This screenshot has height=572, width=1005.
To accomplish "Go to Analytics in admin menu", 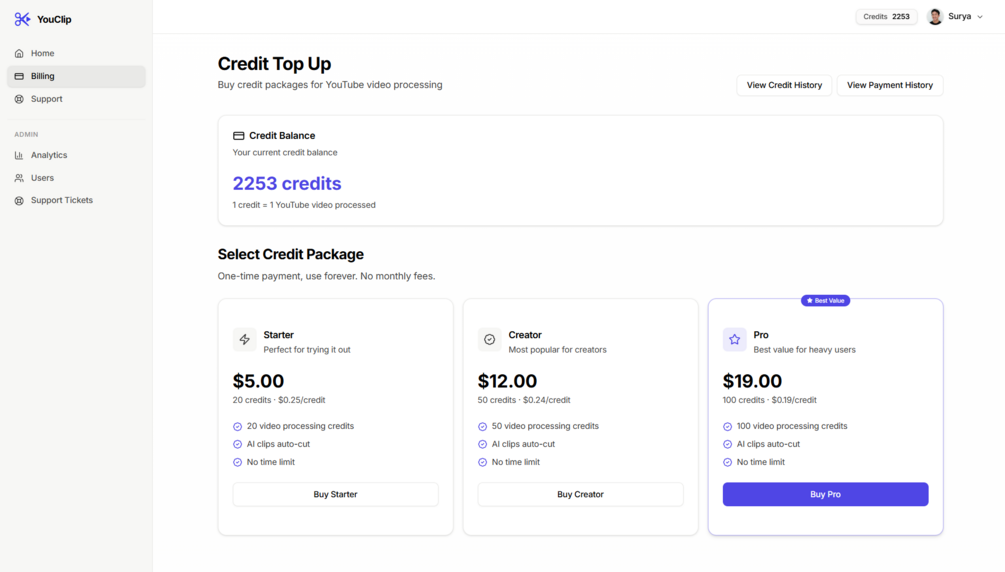I will 49,155.
